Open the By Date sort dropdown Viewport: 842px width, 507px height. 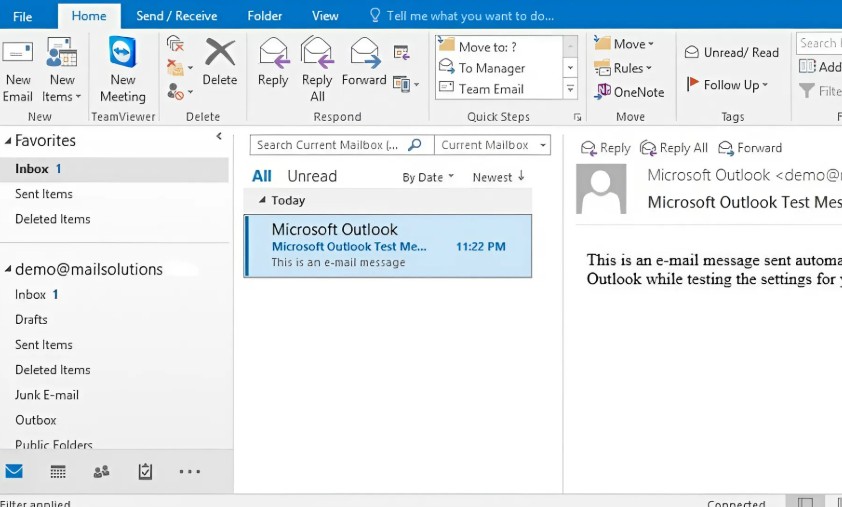tap(428, 177)
